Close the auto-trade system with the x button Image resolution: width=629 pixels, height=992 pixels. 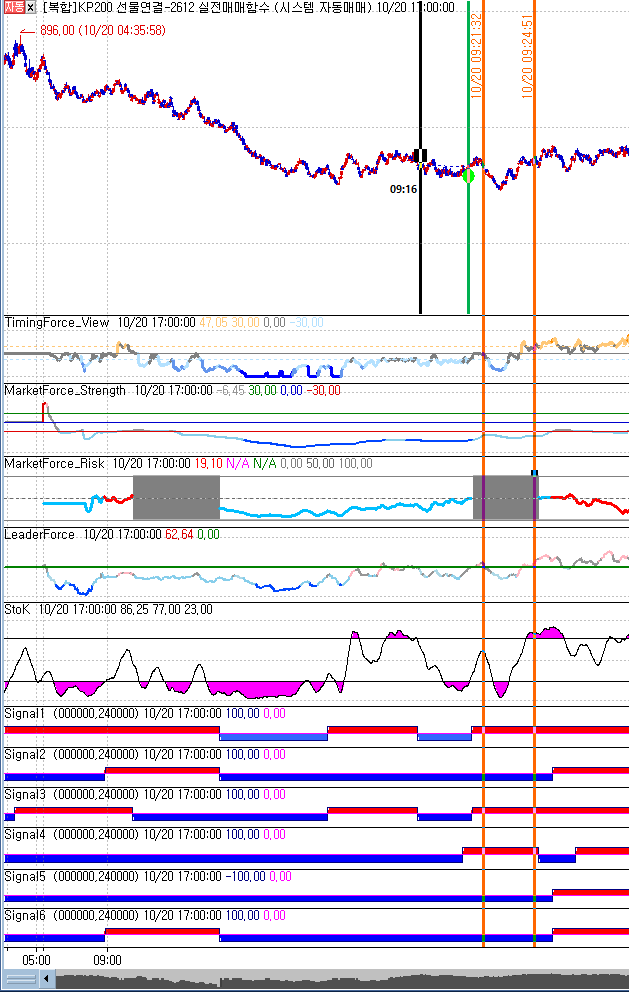31,8
